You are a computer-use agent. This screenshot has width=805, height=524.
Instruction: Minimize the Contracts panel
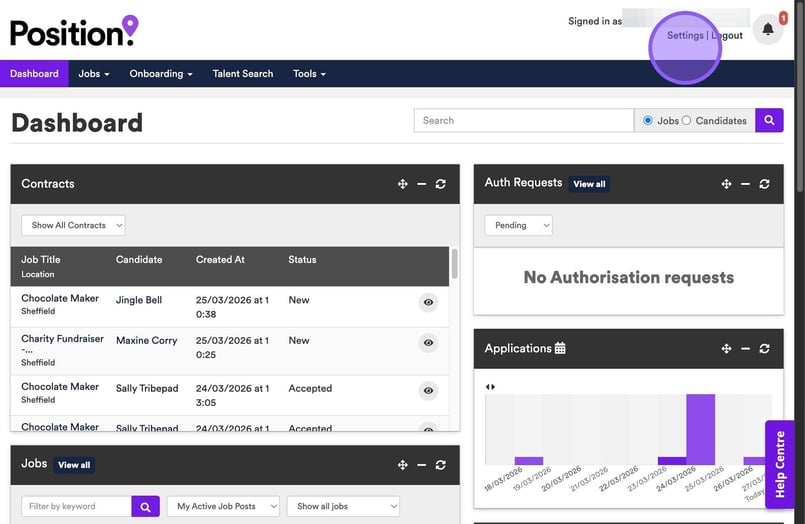pyautogui.click(x=421, y=184)
